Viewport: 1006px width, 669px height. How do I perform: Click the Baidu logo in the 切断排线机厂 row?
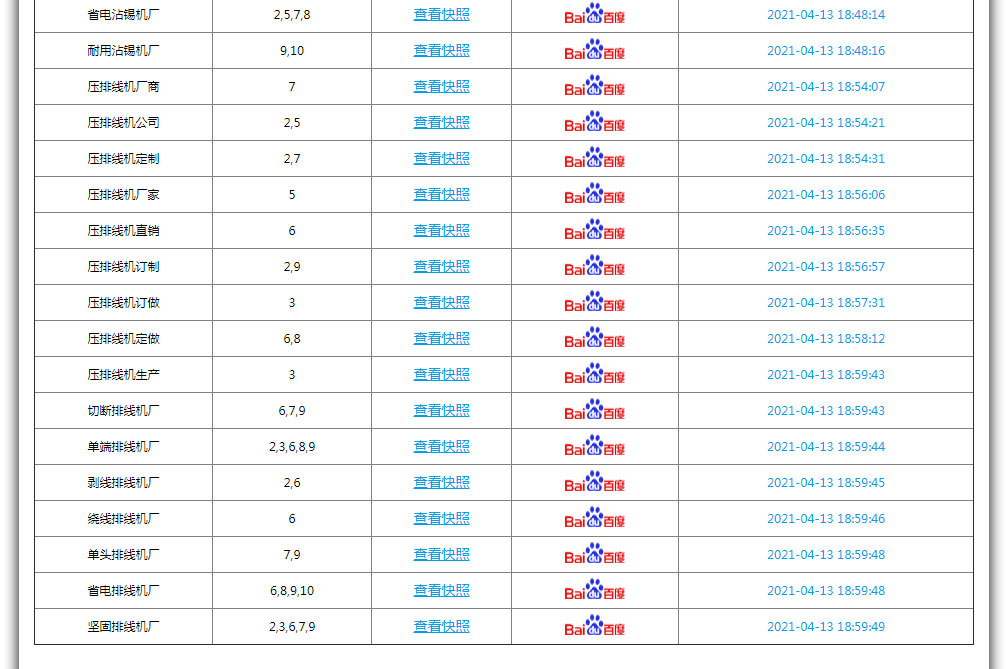tap(594, 410)
